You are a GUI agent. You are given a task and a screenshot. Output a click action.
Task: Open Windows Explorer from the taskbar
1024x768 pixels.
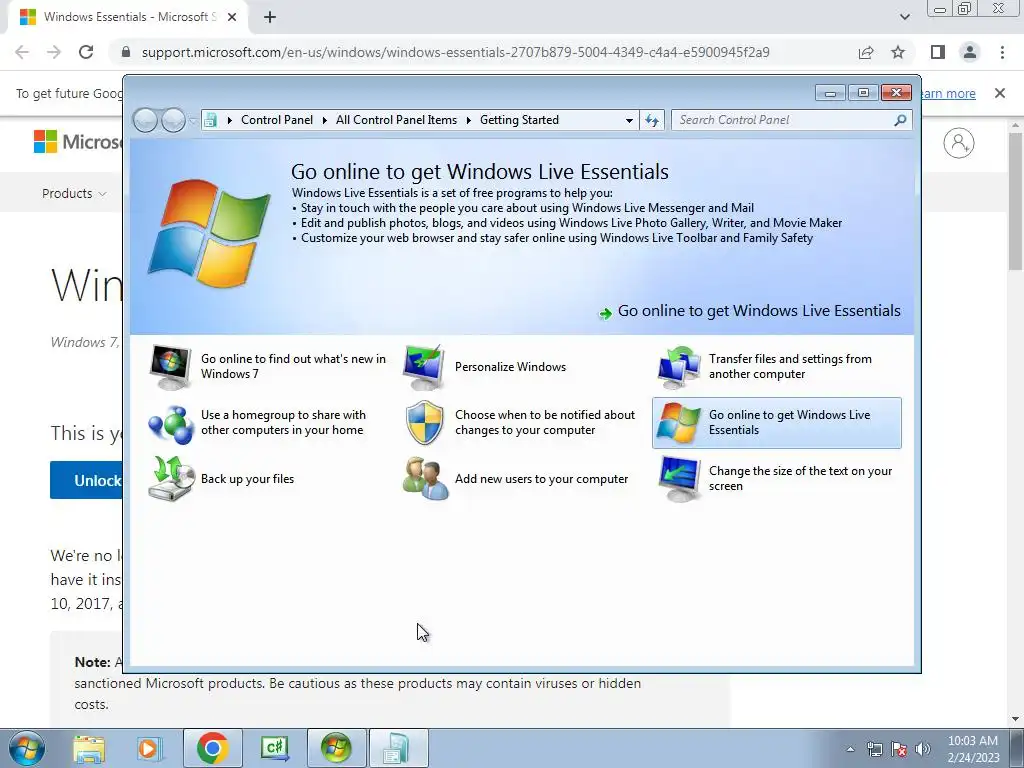[x=89, y=748]
